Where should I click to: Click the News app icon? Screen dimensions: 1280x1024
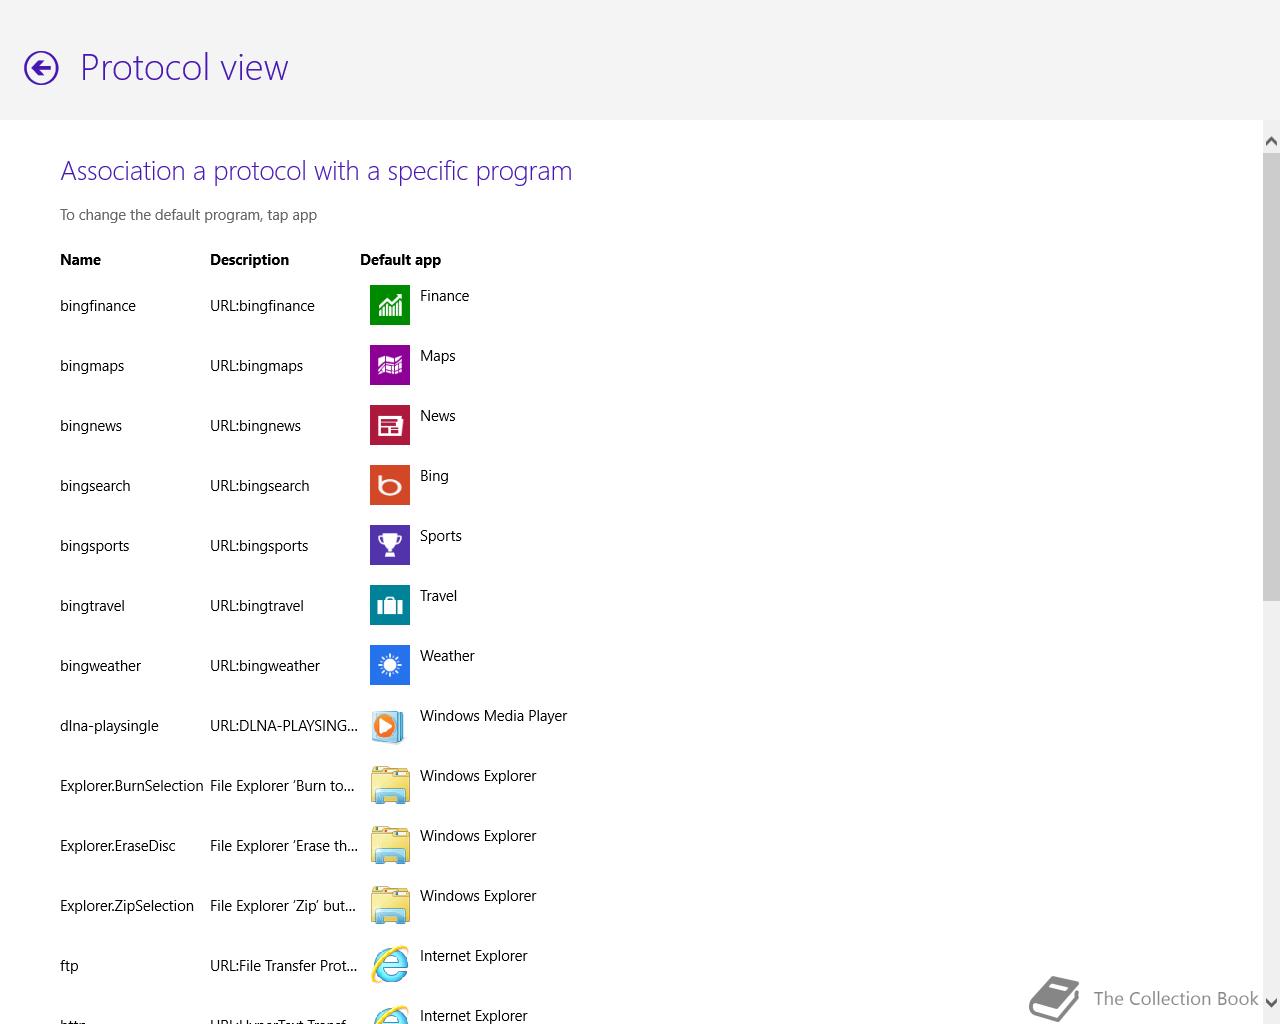(x=390, y=425)
